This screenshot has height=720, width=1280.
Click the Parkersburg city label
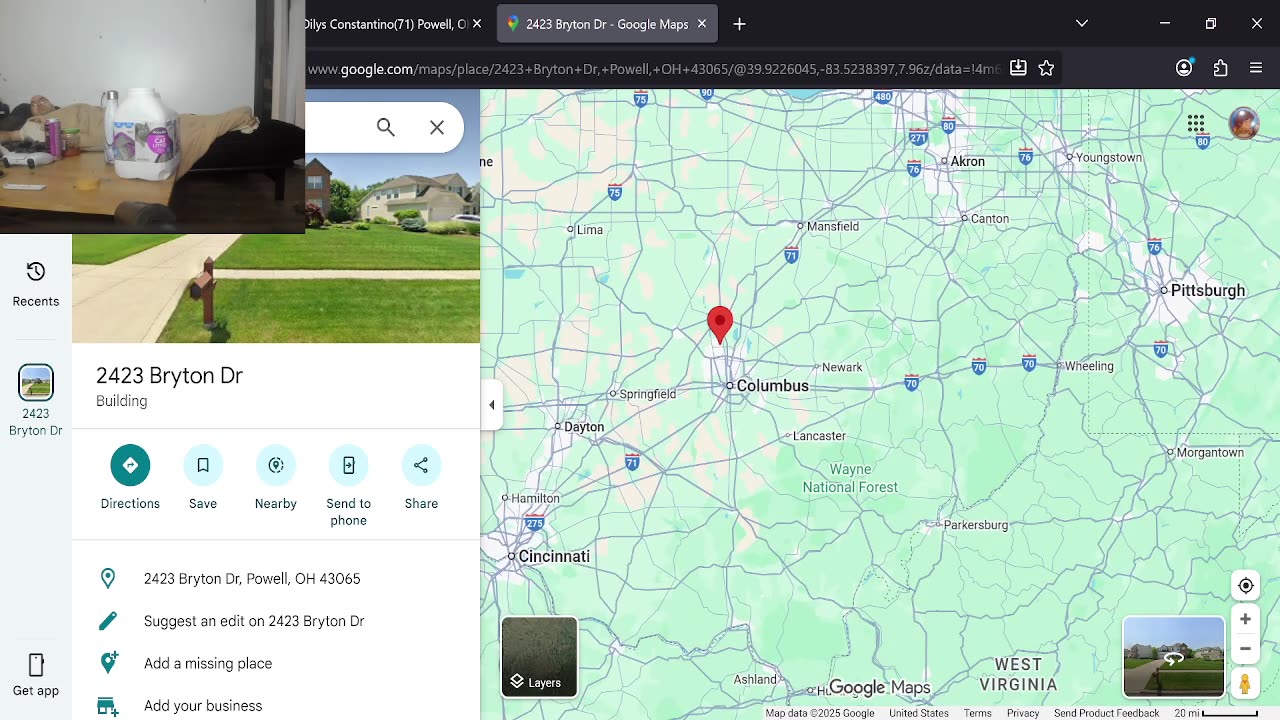pos(976,525)
